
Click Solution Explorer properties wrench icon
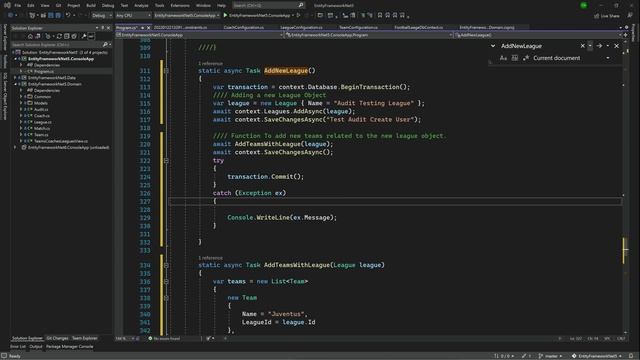[84, 36]
